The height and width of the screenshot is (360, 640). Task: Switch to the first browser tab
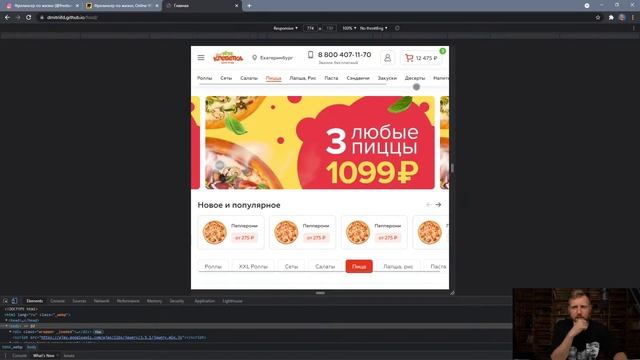42,6
